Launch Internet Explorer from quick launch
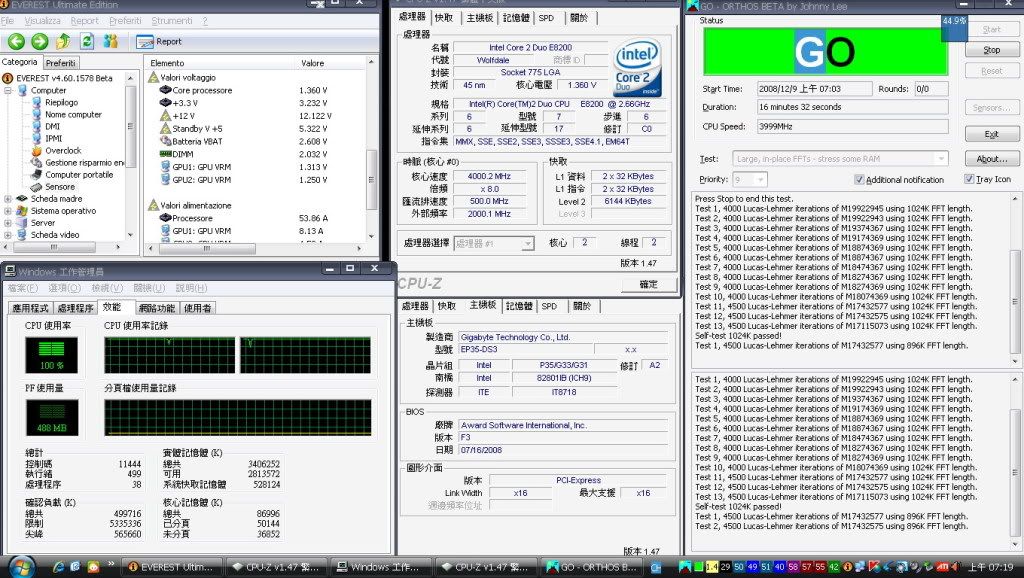The width and height of the screenshot is (1024, 578). point(59,567)
